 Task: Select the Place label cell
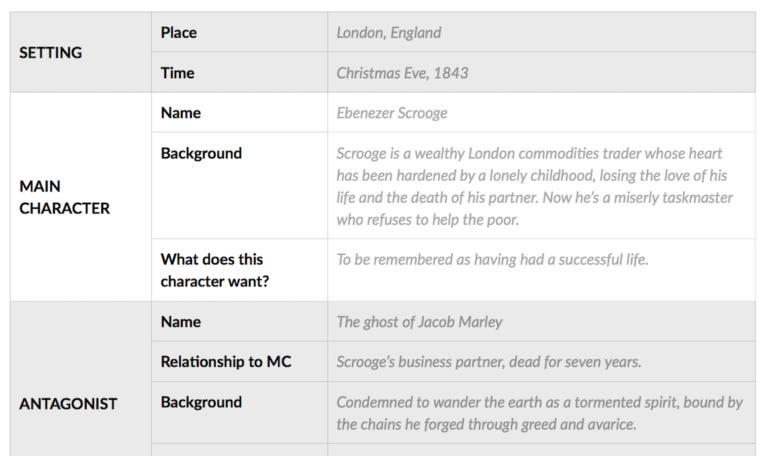click(x=179, y=33)
